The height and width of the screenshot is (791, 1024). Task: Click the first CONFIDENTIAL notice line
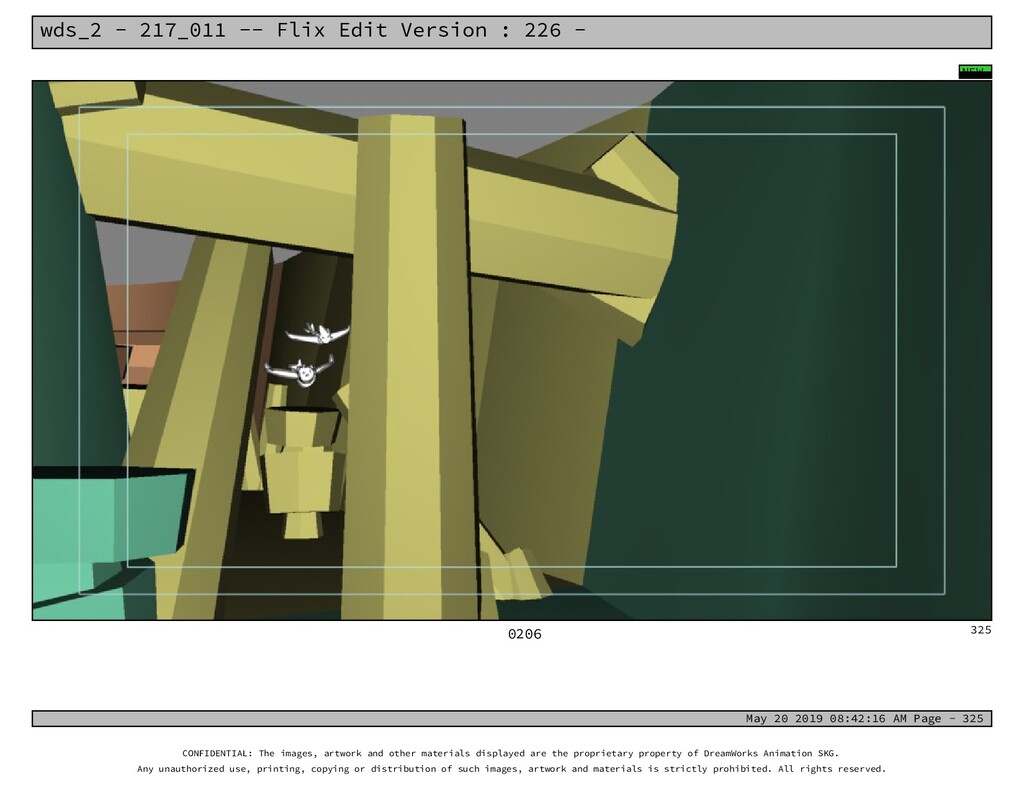tap(511, 753)
